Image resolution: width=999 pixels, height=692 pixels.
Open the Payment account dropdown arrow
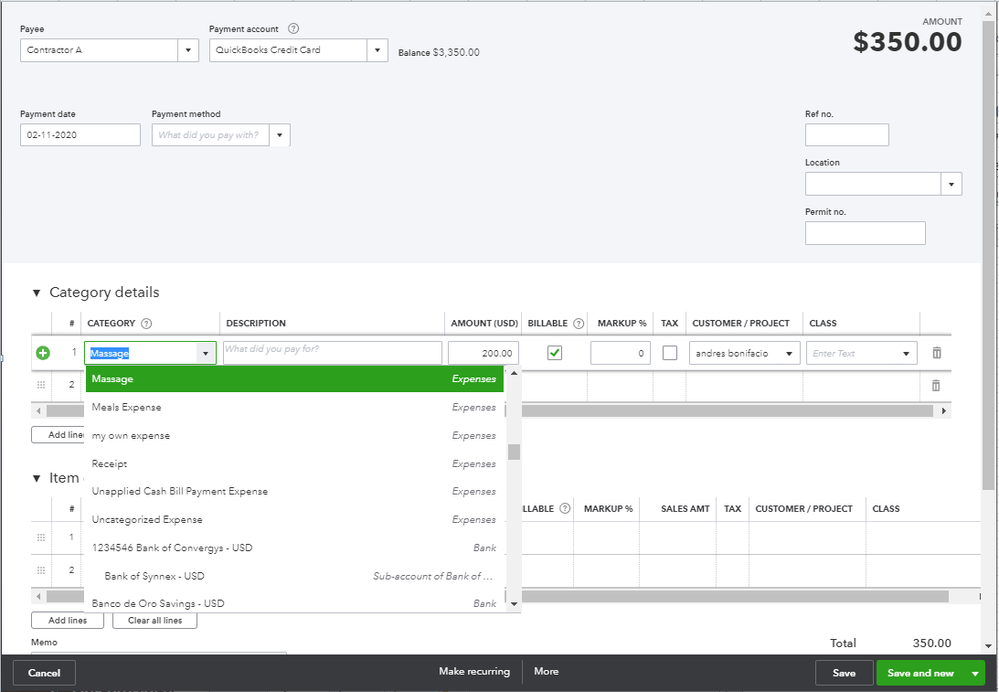377,50
